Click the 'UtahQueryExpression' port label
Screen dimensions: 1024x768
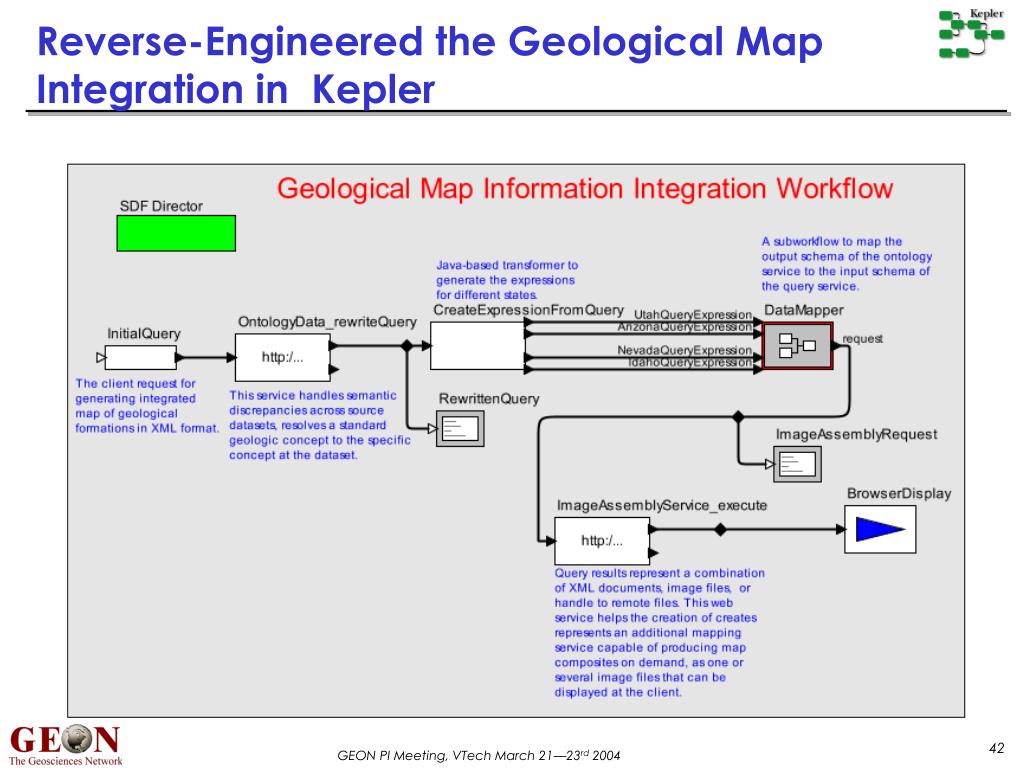pos(692,315)
